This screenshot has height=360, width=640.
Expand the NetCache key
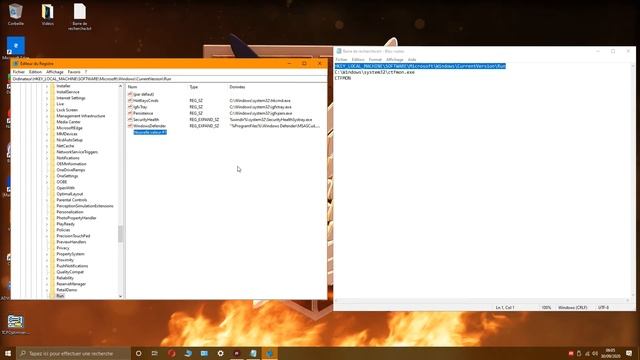pyautogui.click(x=47, y=146)
